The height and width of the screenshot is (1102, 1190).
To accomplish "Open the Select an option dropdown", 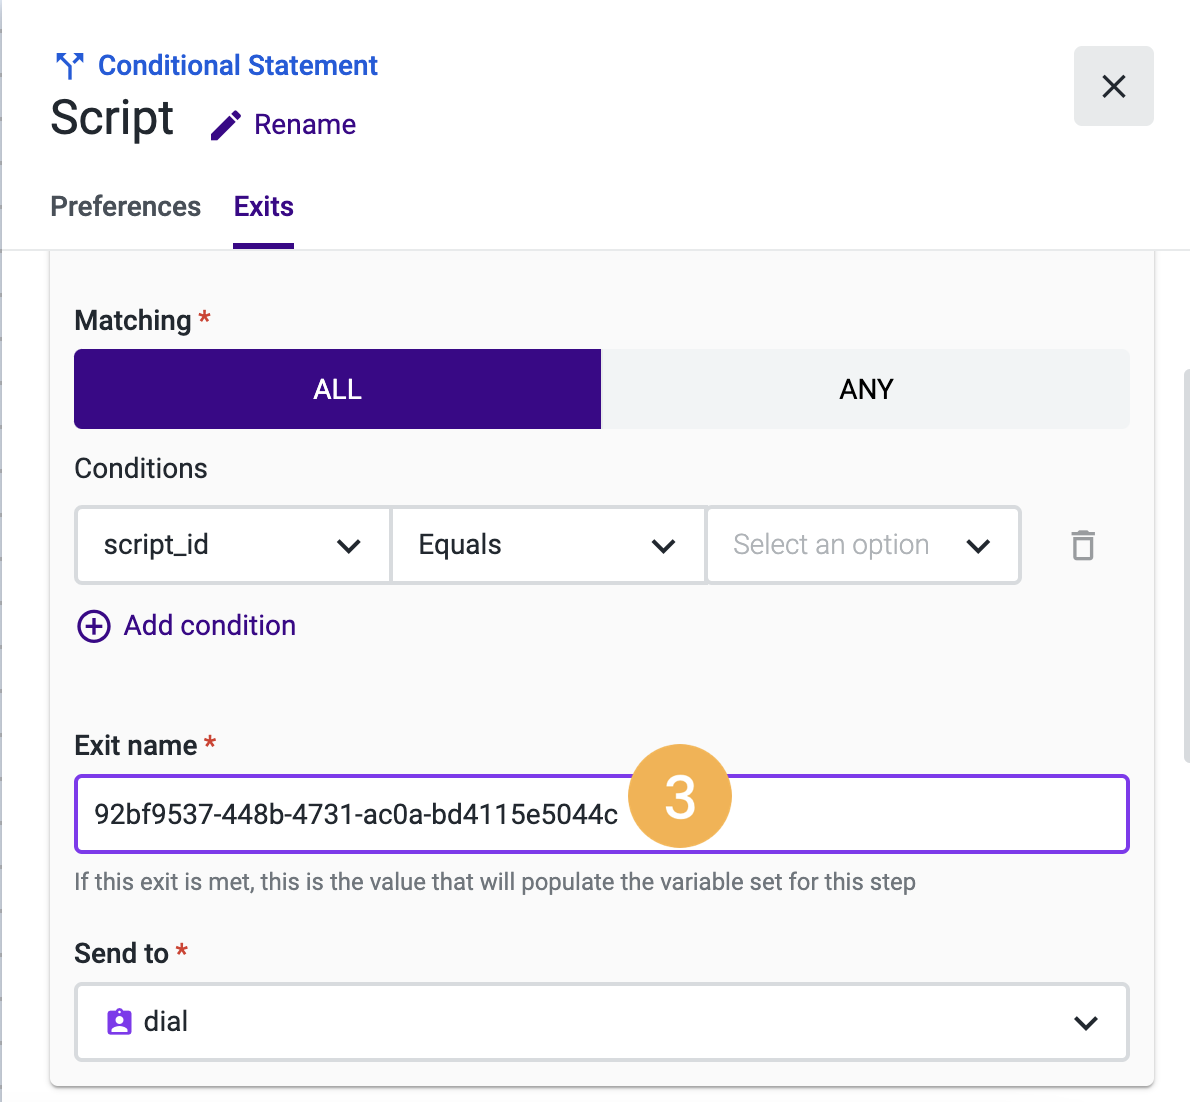I will coord(863,545).
